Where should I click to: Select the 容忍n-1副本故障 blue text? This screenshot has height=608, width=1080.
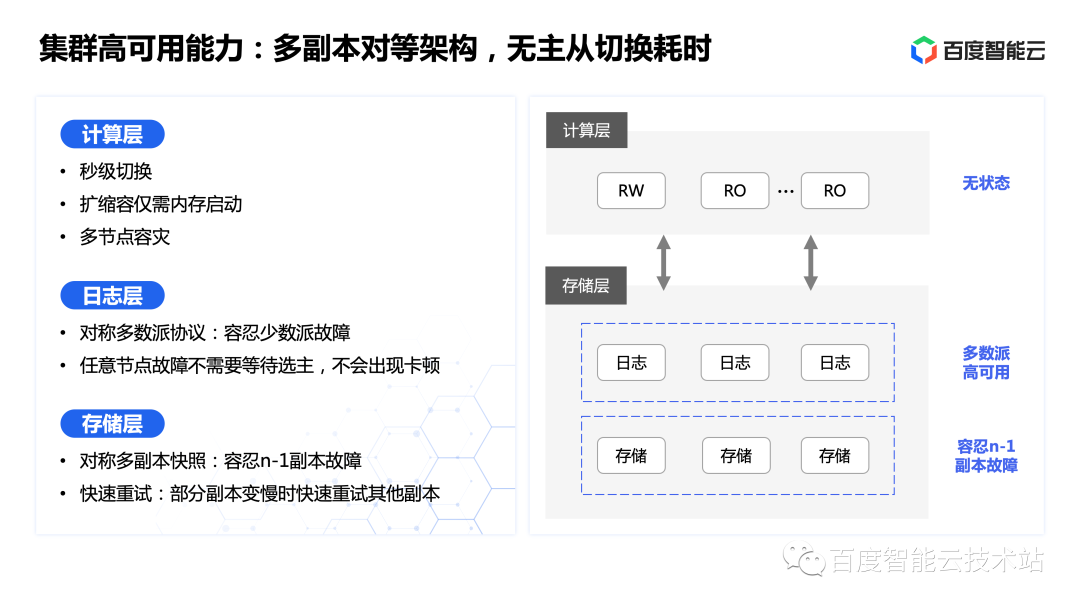(x=989, y=455)
